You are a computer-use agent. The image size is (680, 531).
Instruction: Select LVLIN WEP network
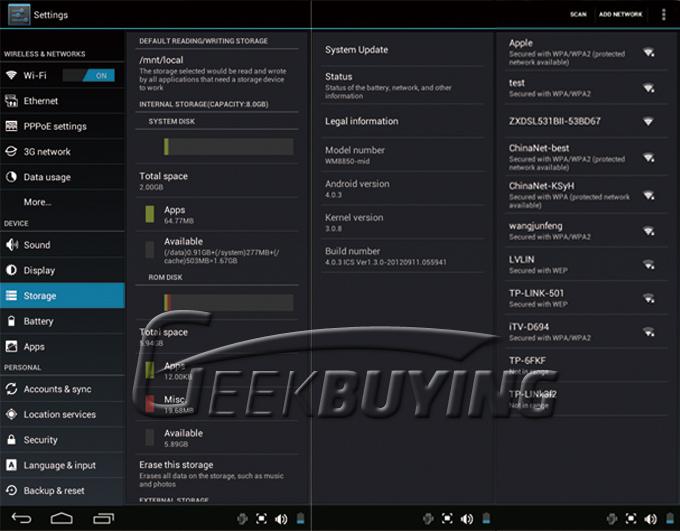(585, 265)
